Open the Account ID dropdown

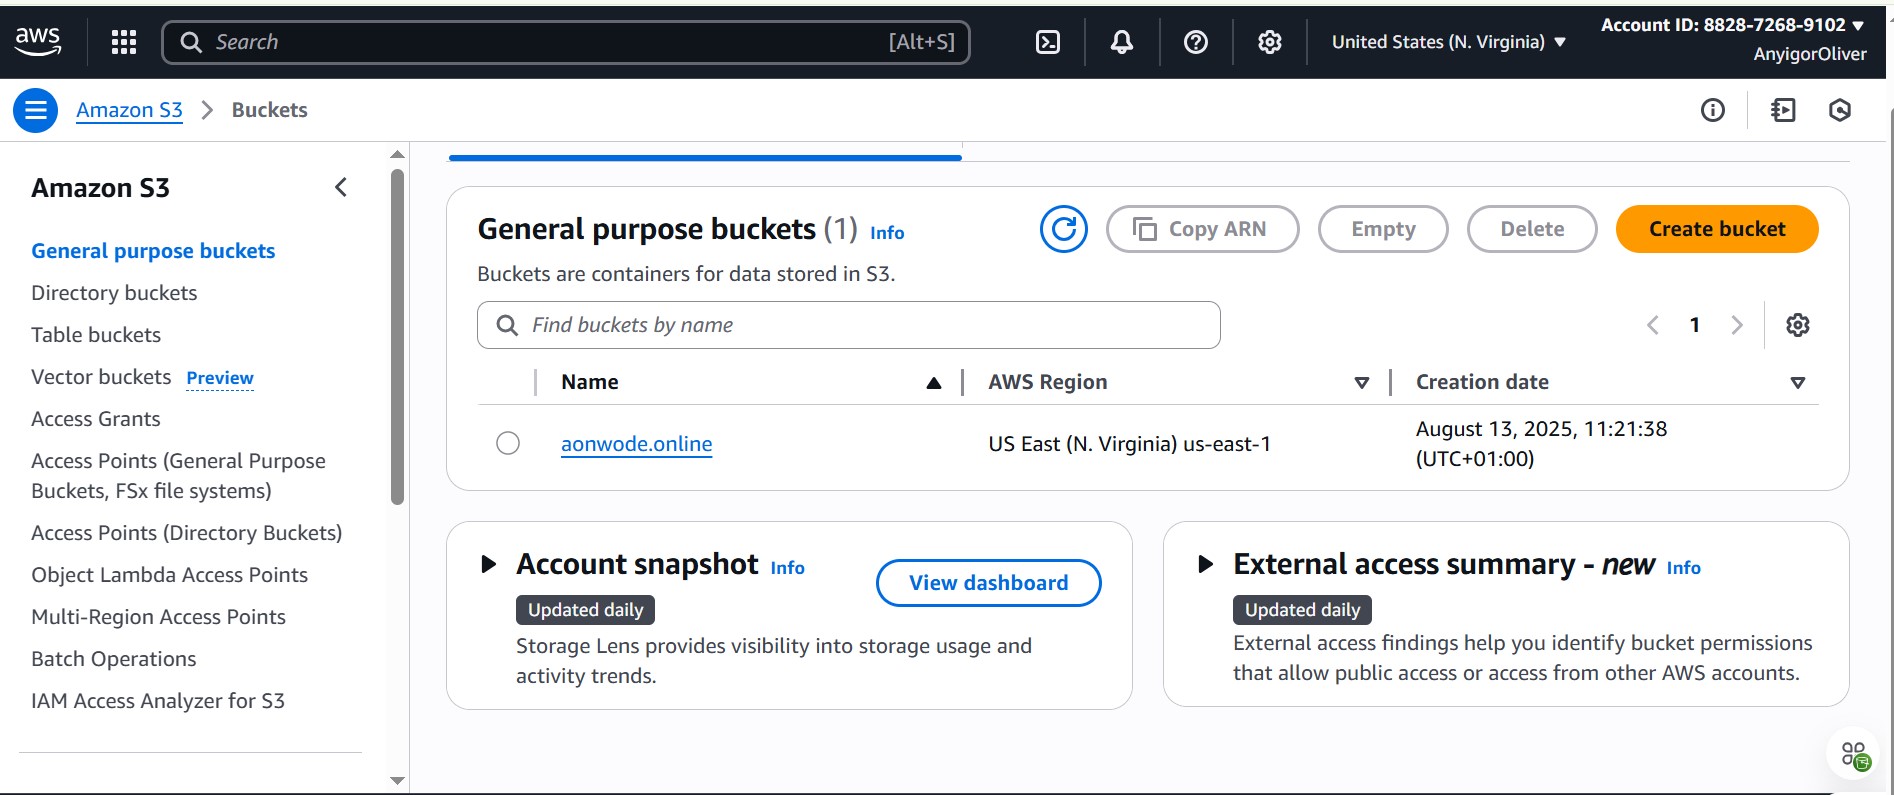1733,25
